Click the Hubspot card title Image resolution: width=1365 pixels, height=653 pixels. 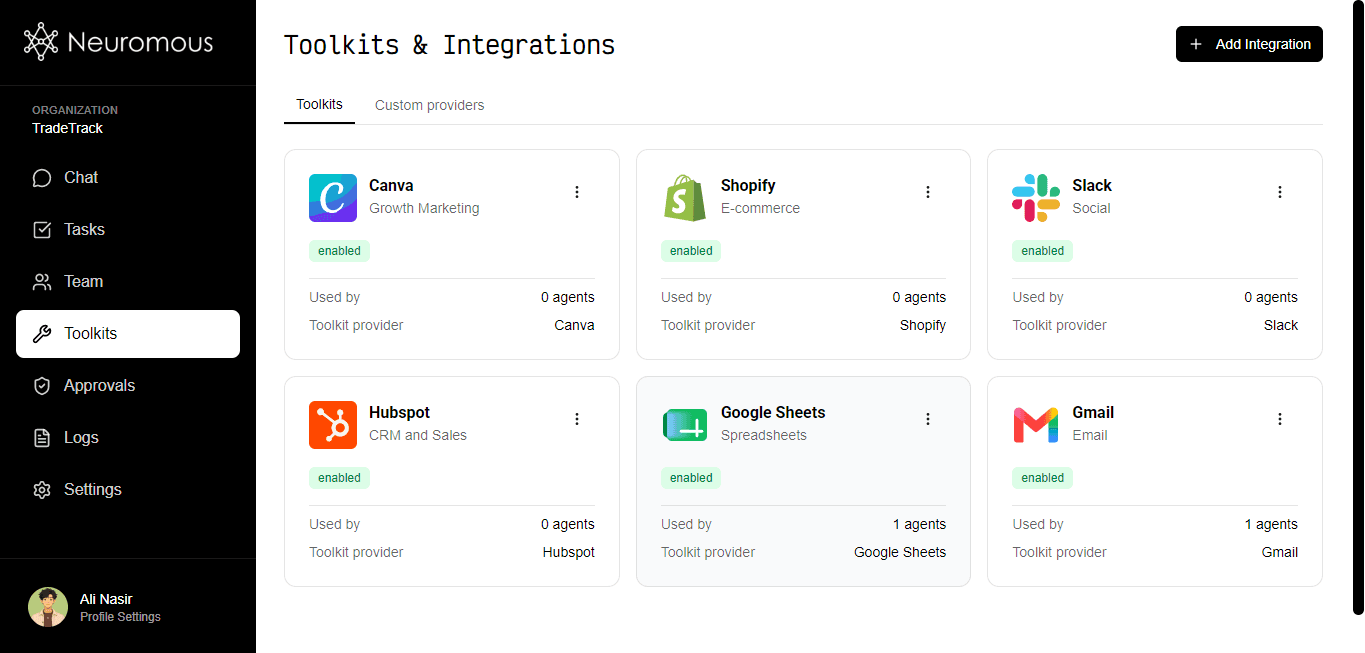399,412
